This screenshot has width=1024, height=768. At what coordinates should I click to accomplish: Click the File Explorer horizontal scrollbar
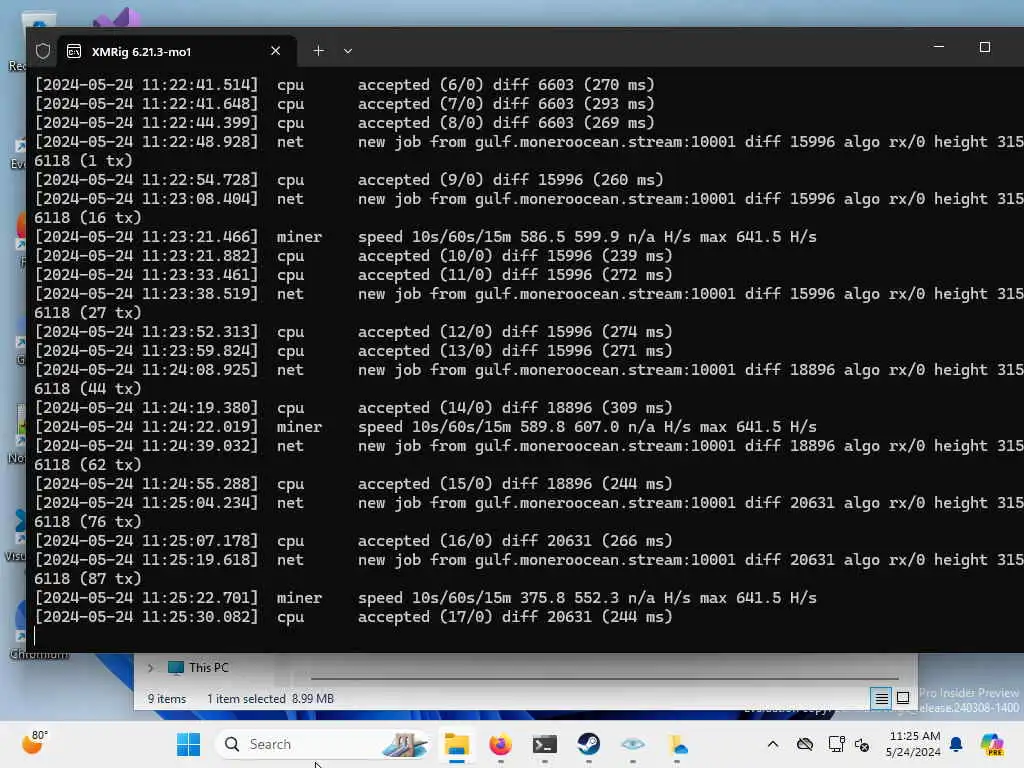coord(604,679)
